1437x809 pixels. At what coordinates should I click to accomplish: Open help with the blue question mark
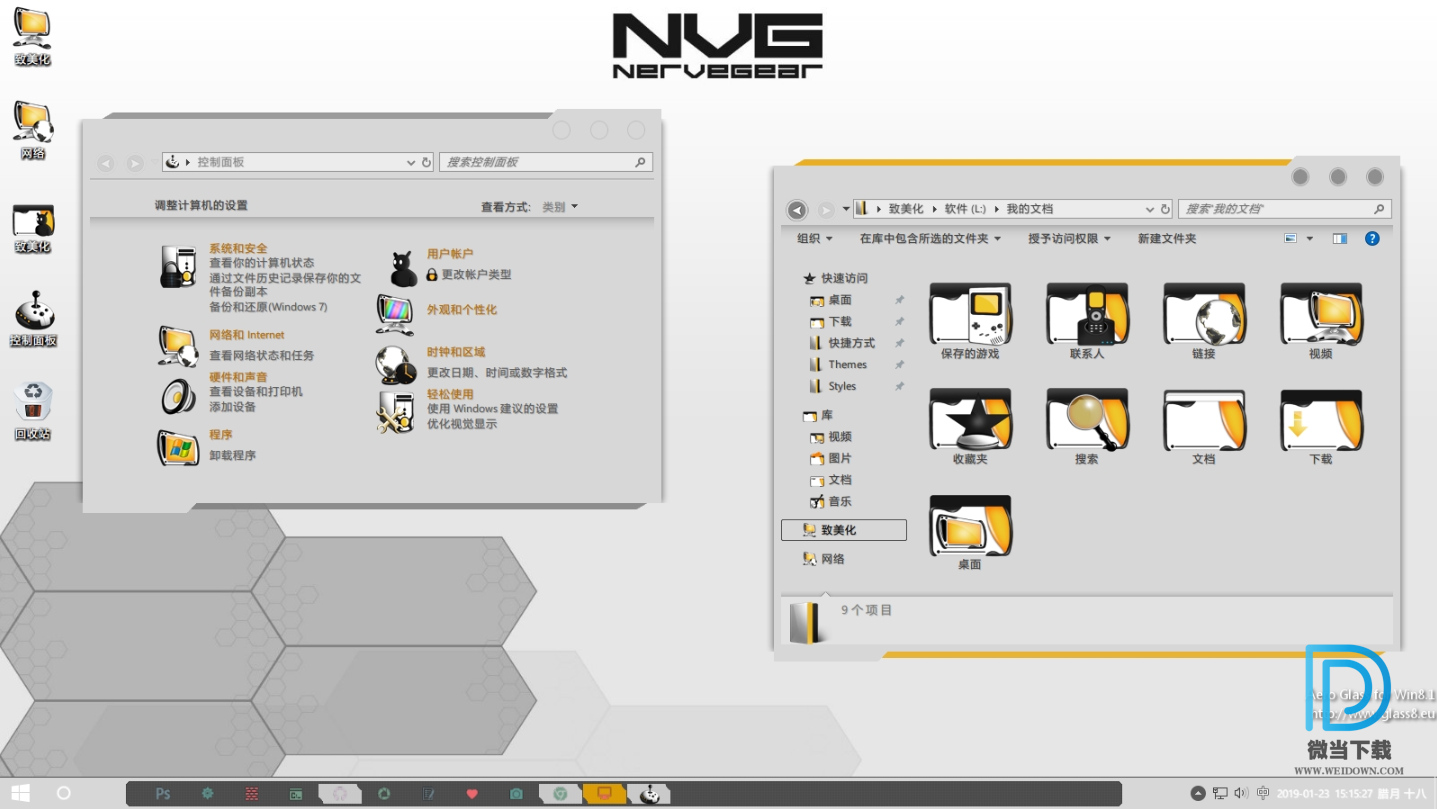[x=1372, y=238]
